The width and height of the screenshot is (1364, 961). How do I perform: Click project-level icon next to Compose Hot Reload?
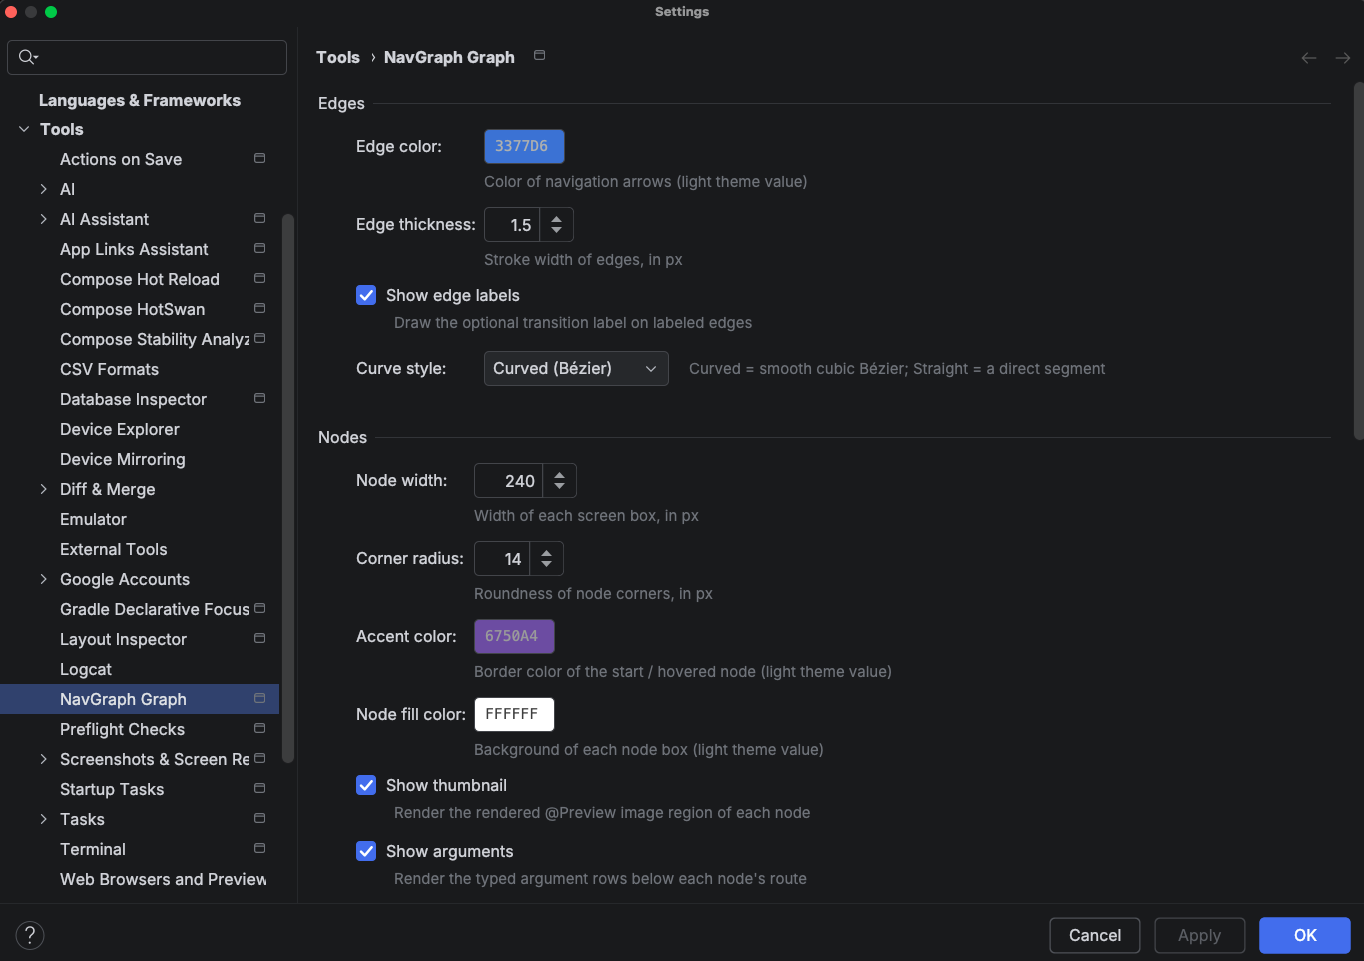260,278
